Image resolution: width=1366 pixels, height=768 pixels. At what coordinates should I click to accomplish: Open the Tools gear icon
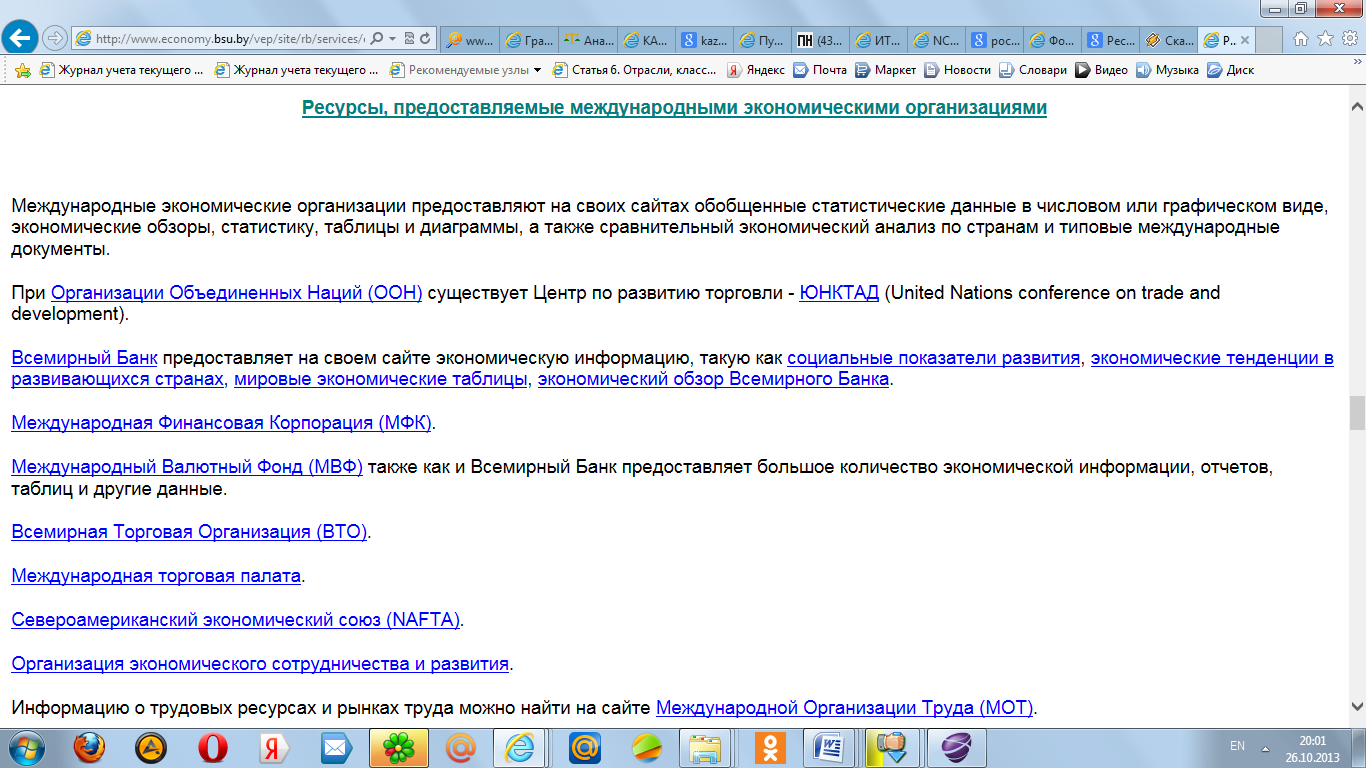pyautogui.click(x=1349, y=39)
